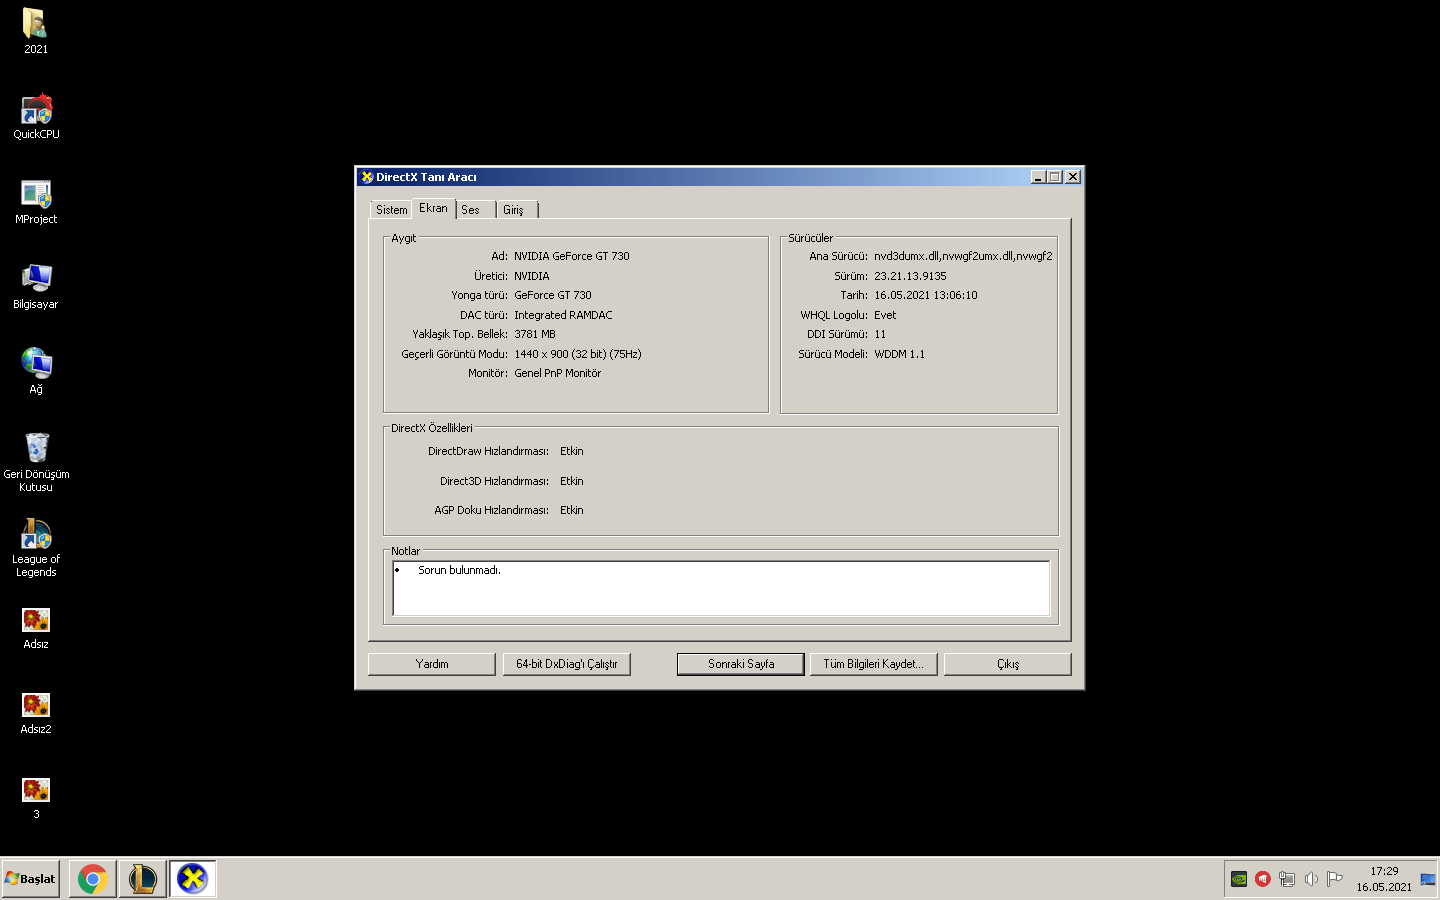Click the Notlar text box

(721, 588)
